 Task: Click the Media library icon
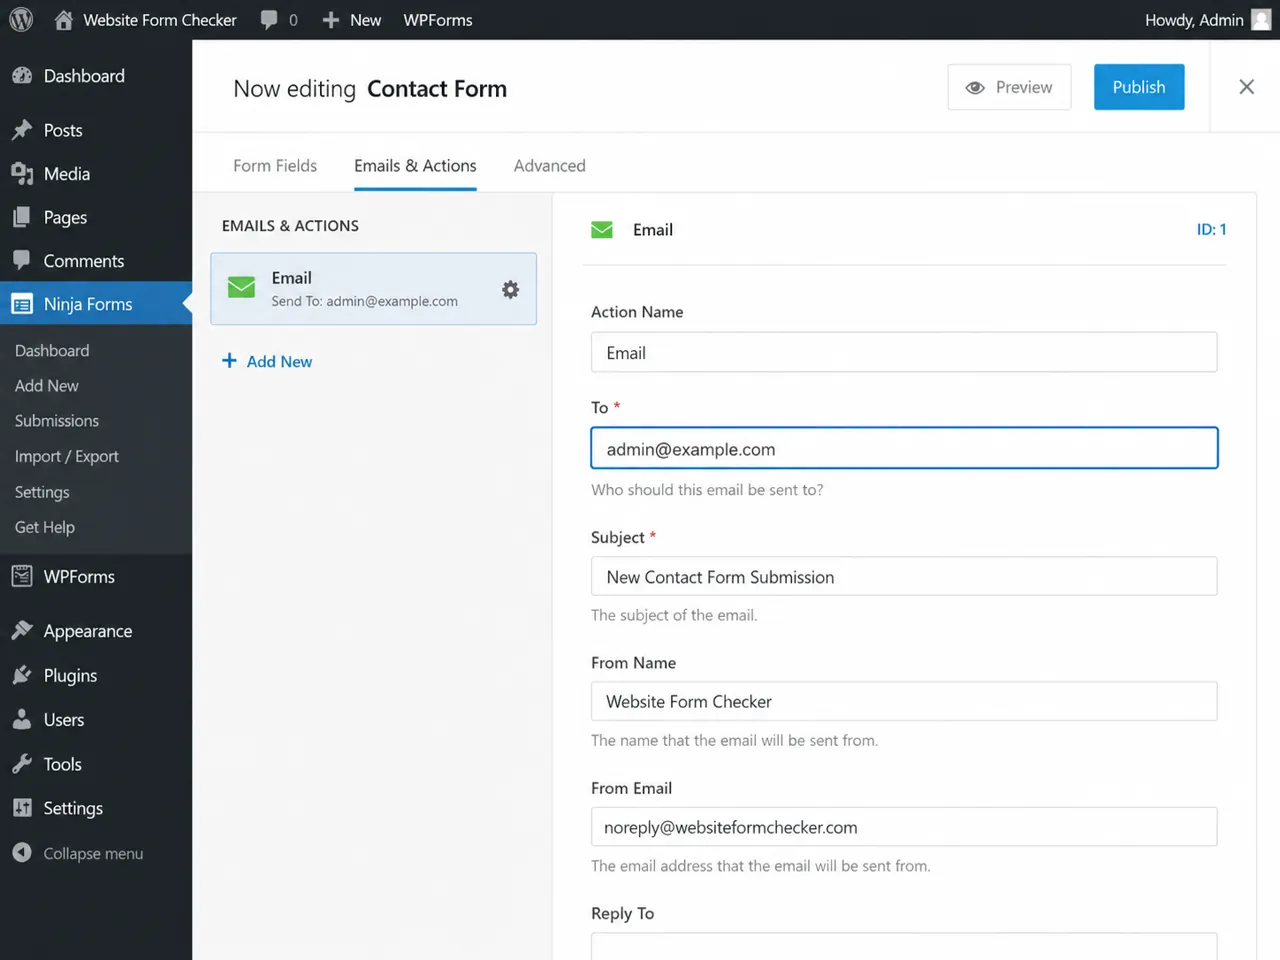(22, 174)
